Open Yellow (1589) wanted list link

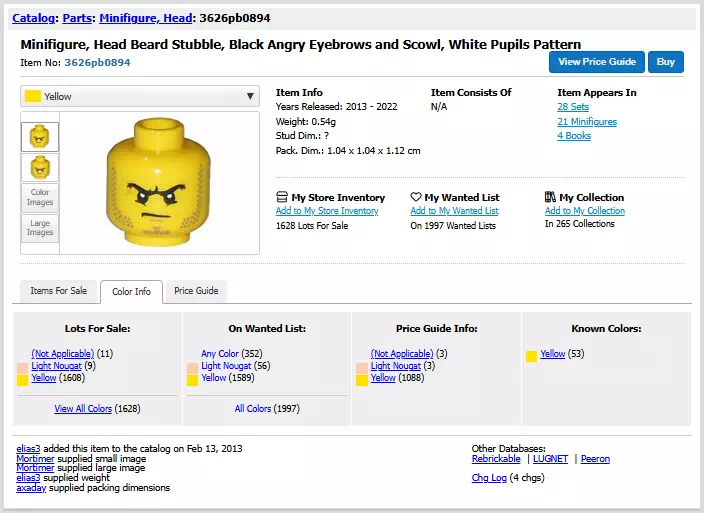[x=213, y=378]
